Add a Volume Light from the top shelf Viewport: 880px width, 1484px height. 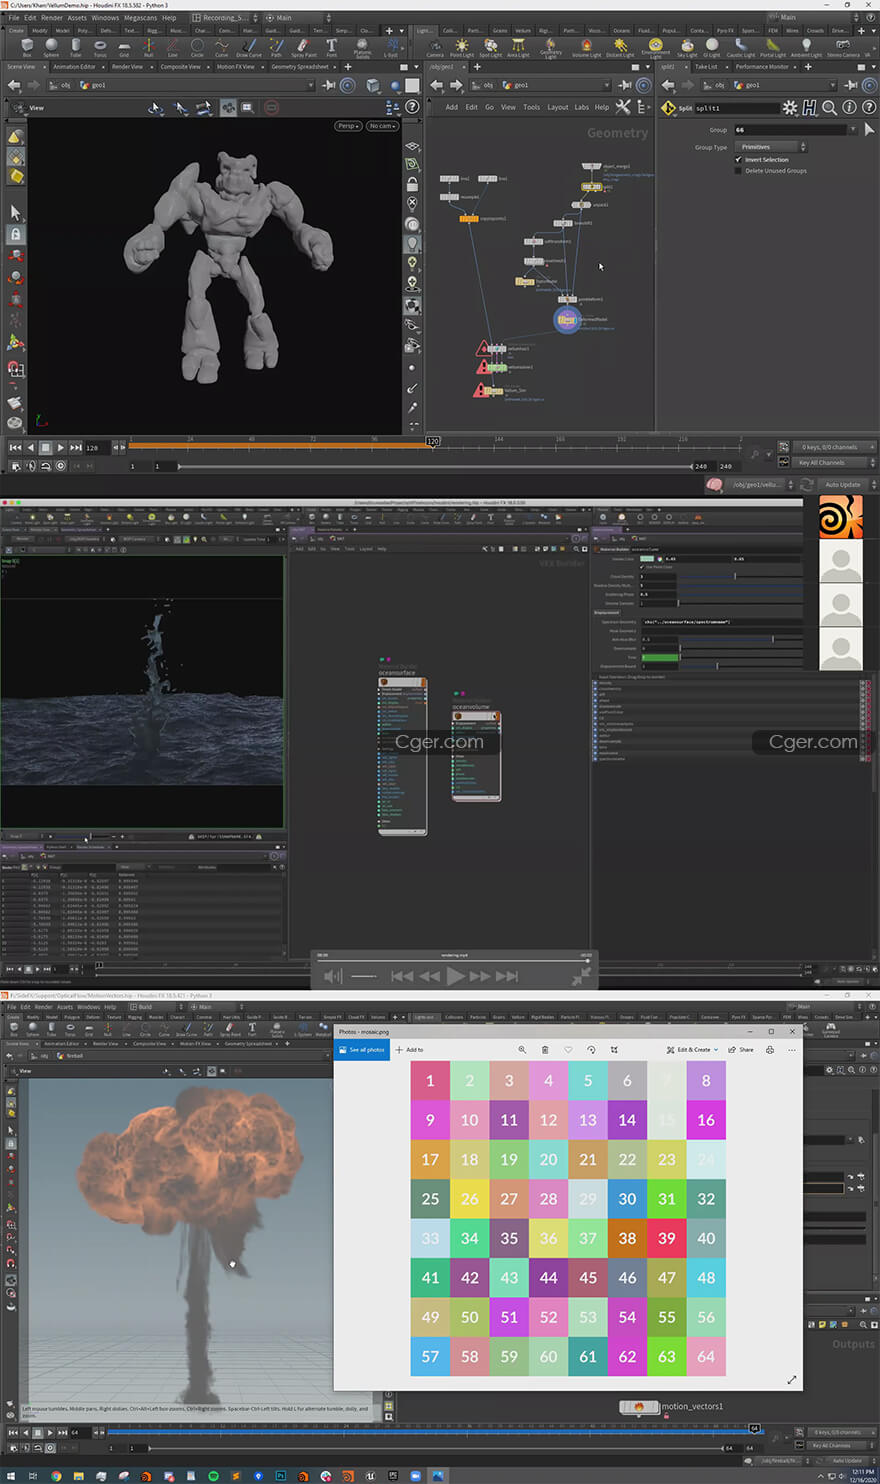click(x=587, y=47)
